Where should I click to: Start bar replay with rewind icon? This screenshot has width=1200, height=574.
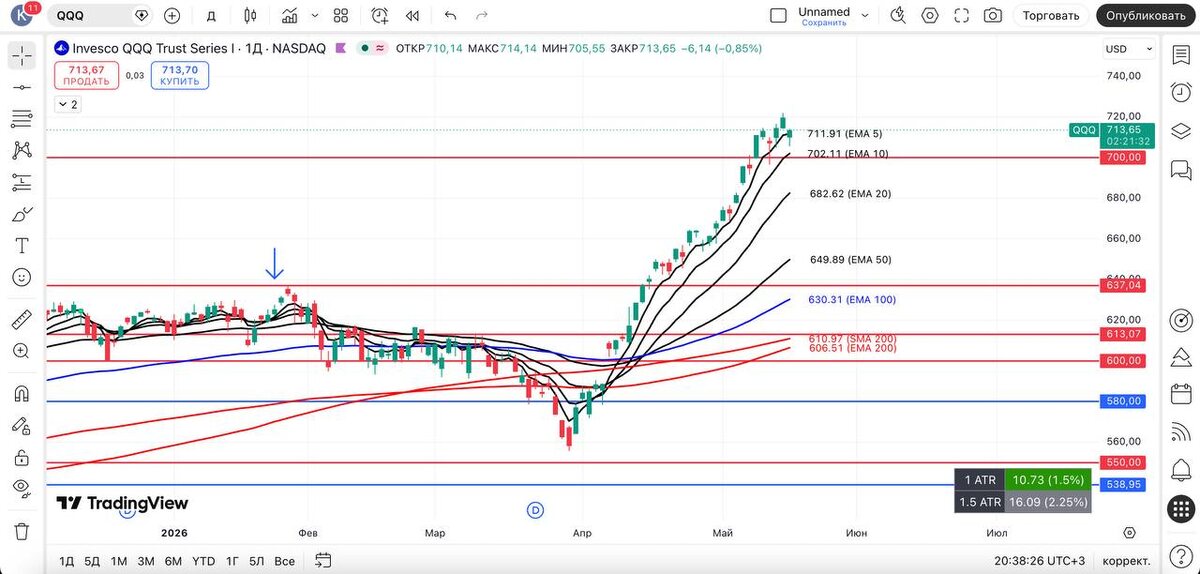click(x=412, y=15)
